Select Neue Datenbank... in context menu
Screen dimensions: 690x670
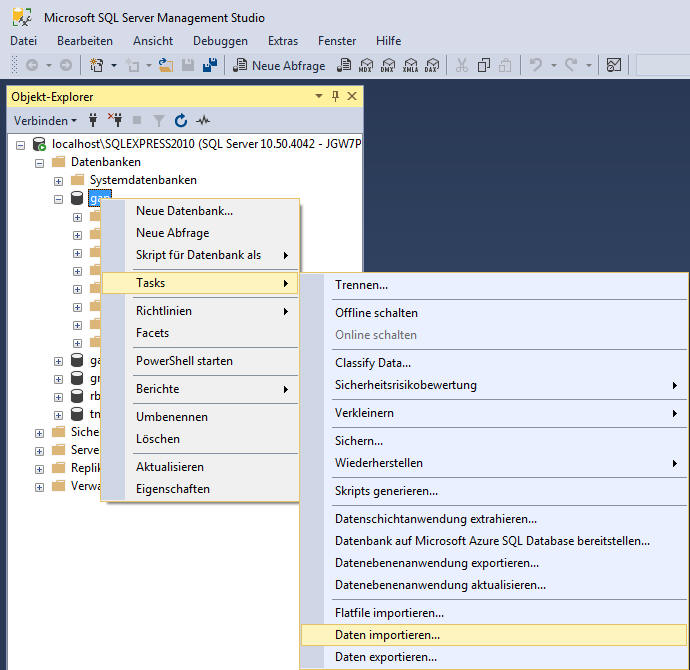(200, 211)
